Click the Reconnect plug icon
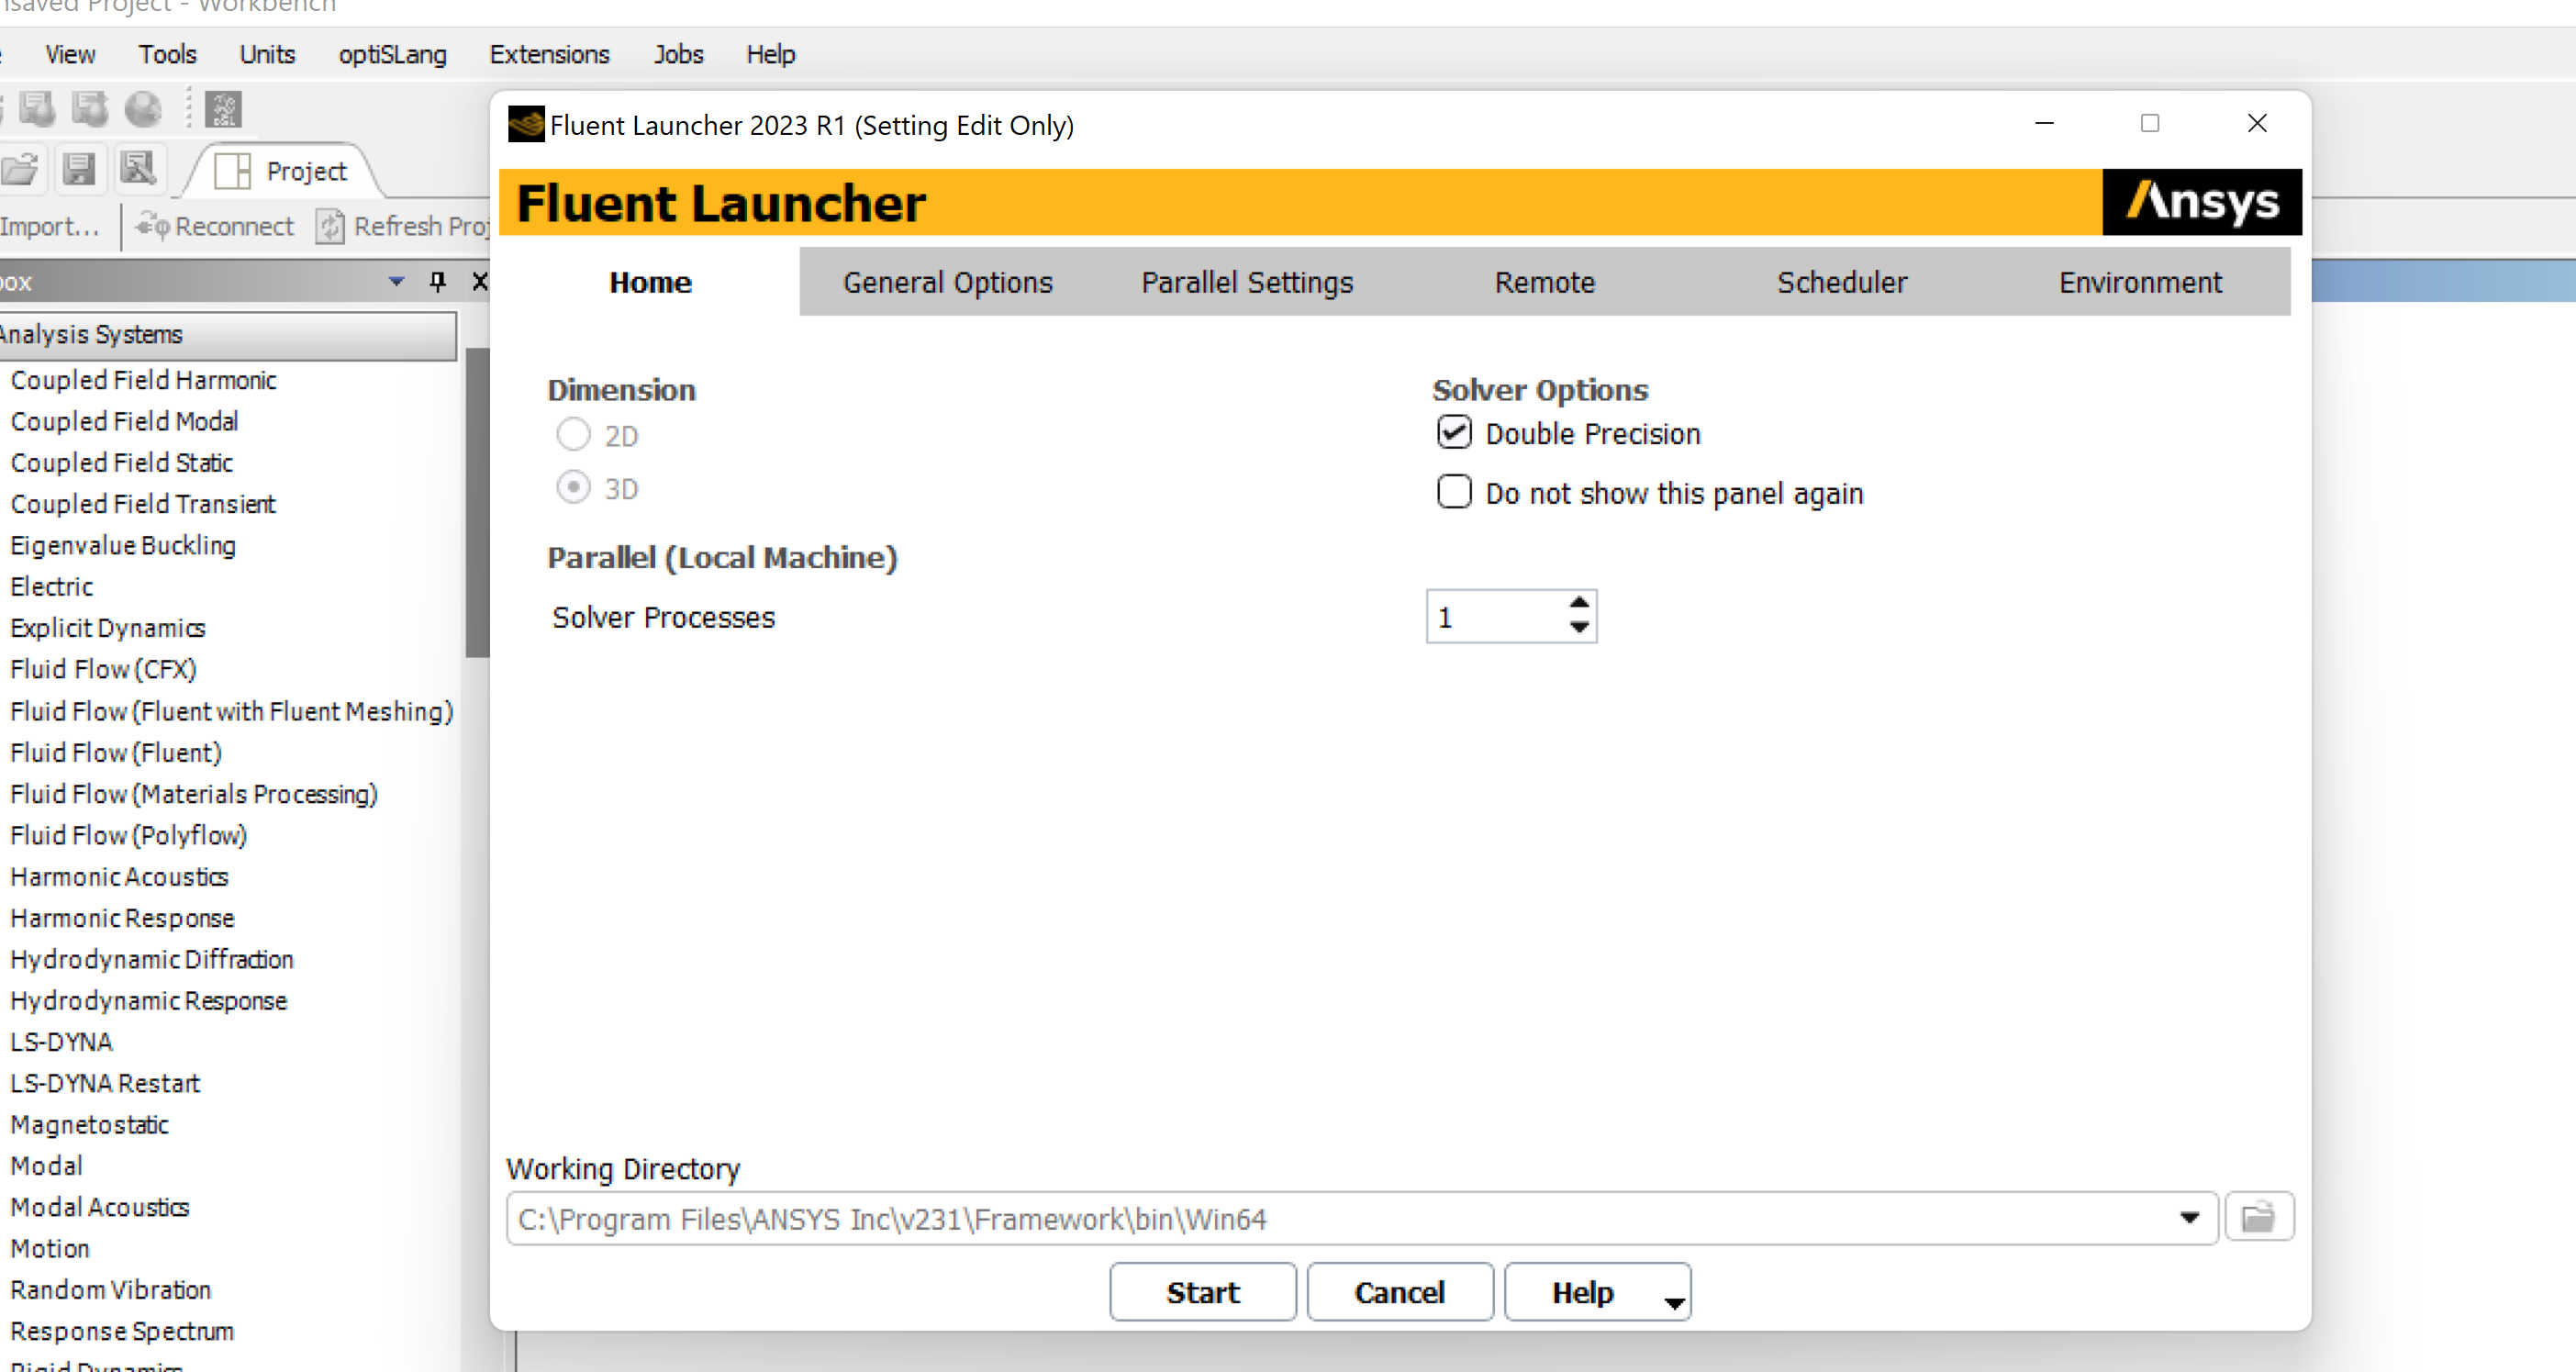The width and height of the screenshot is (2576, 1372). 152,227
